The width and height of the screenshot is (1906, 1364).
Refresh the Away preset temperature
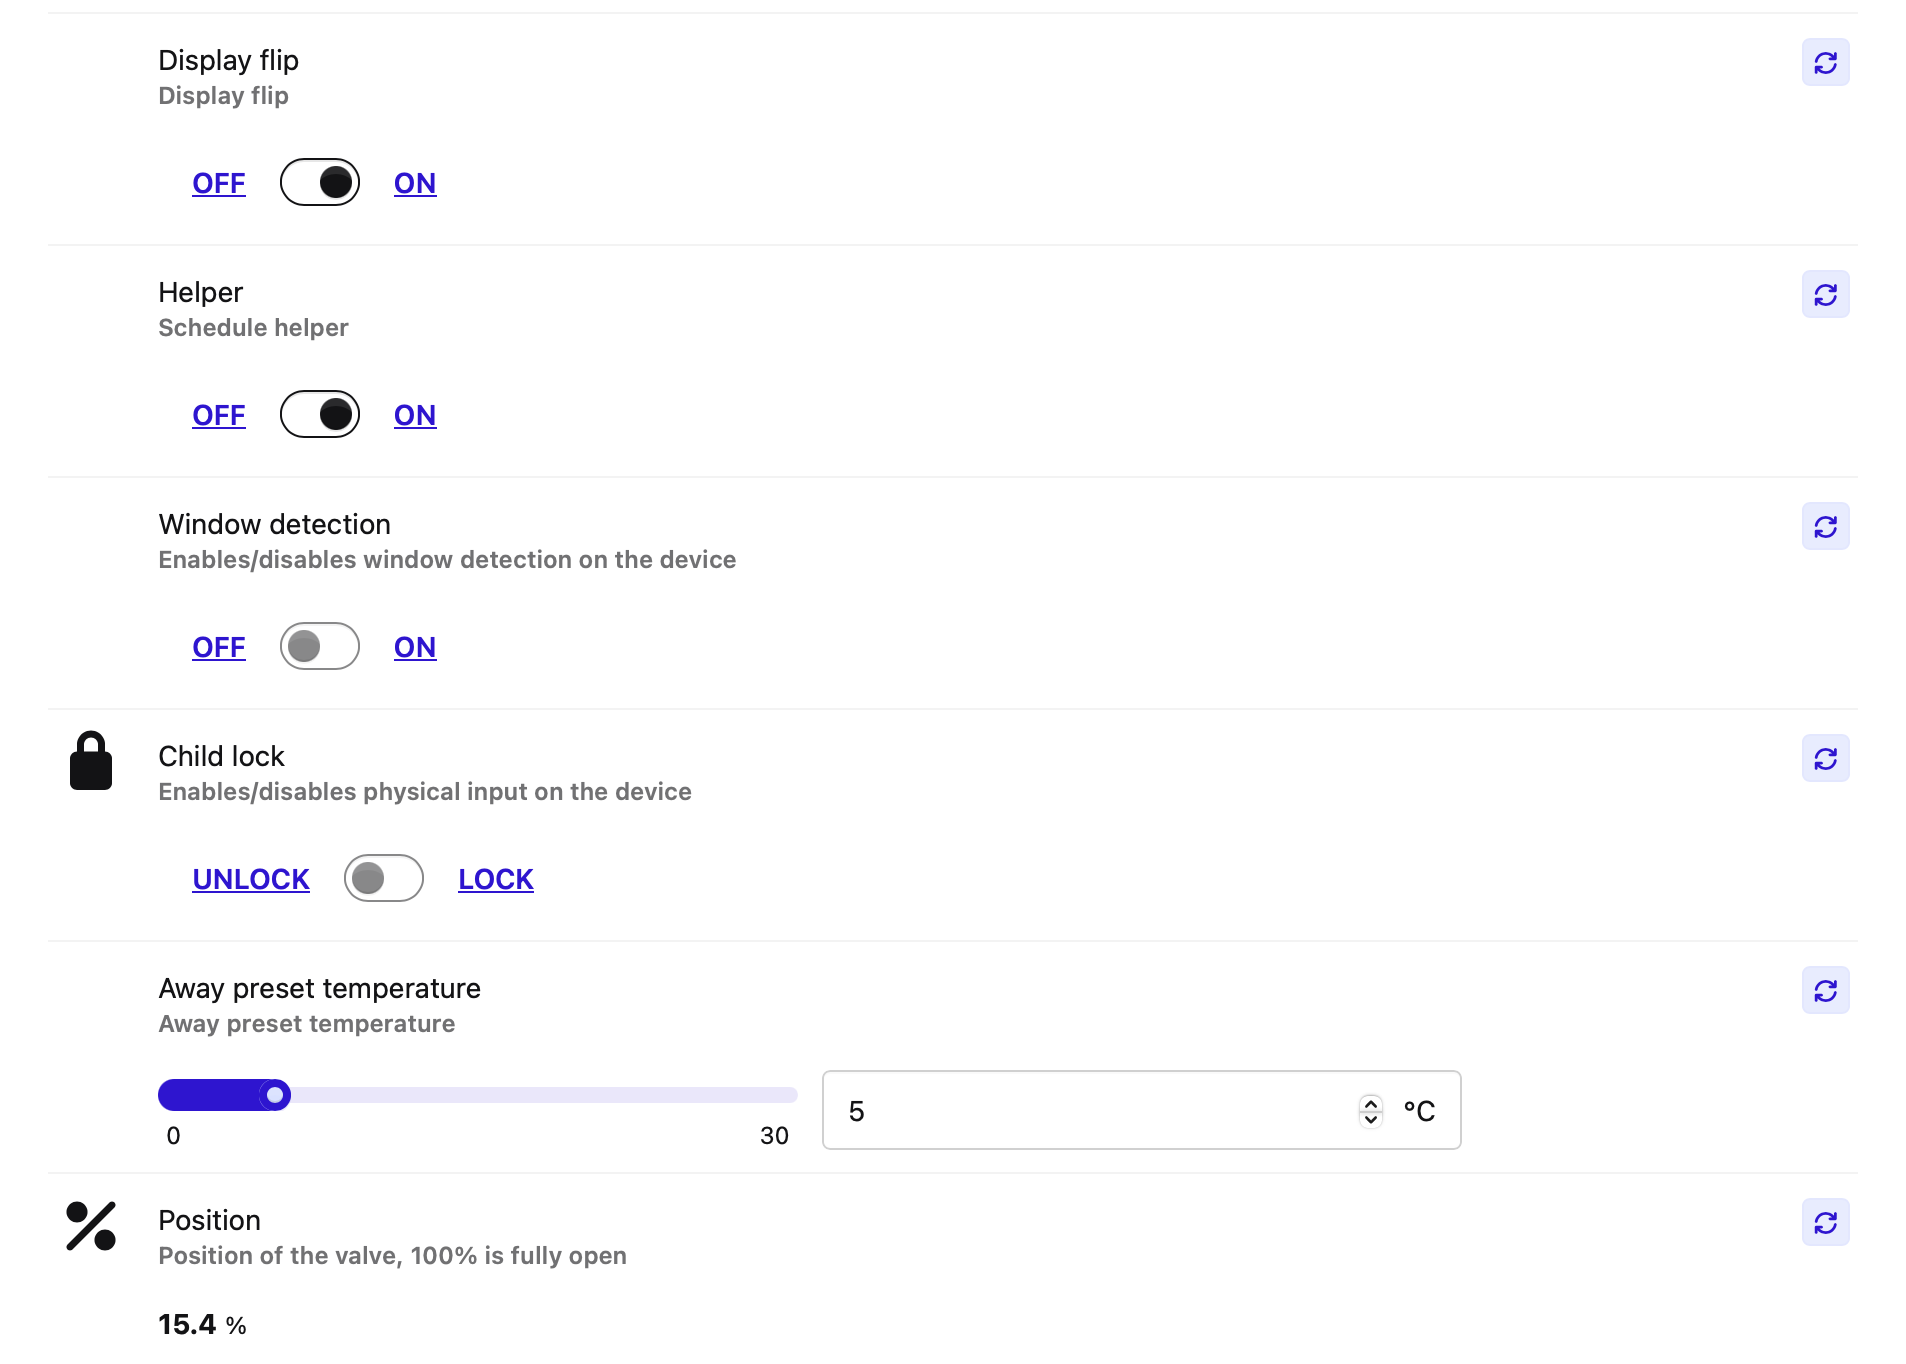tap(1825, 991)
